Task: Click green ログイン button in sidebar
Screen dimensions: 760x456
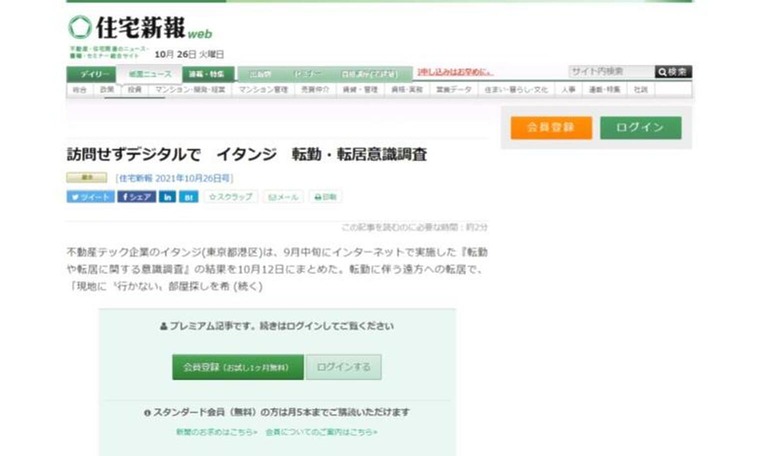Action: pyautogui.click(x=640, y=127)
